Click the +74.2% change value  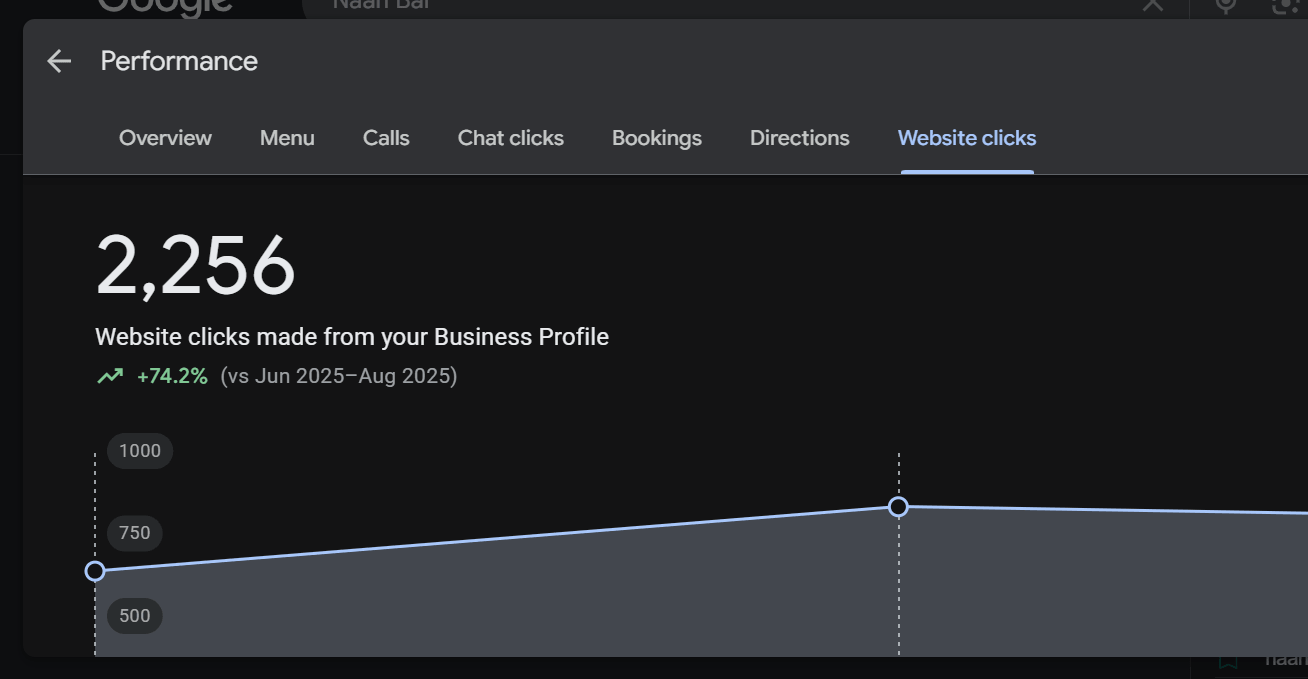coord(172,376)
